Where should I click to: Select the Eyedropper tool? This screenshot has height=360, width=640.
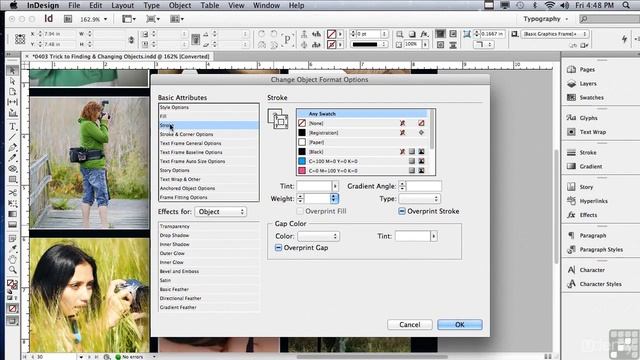coord(13,249)
